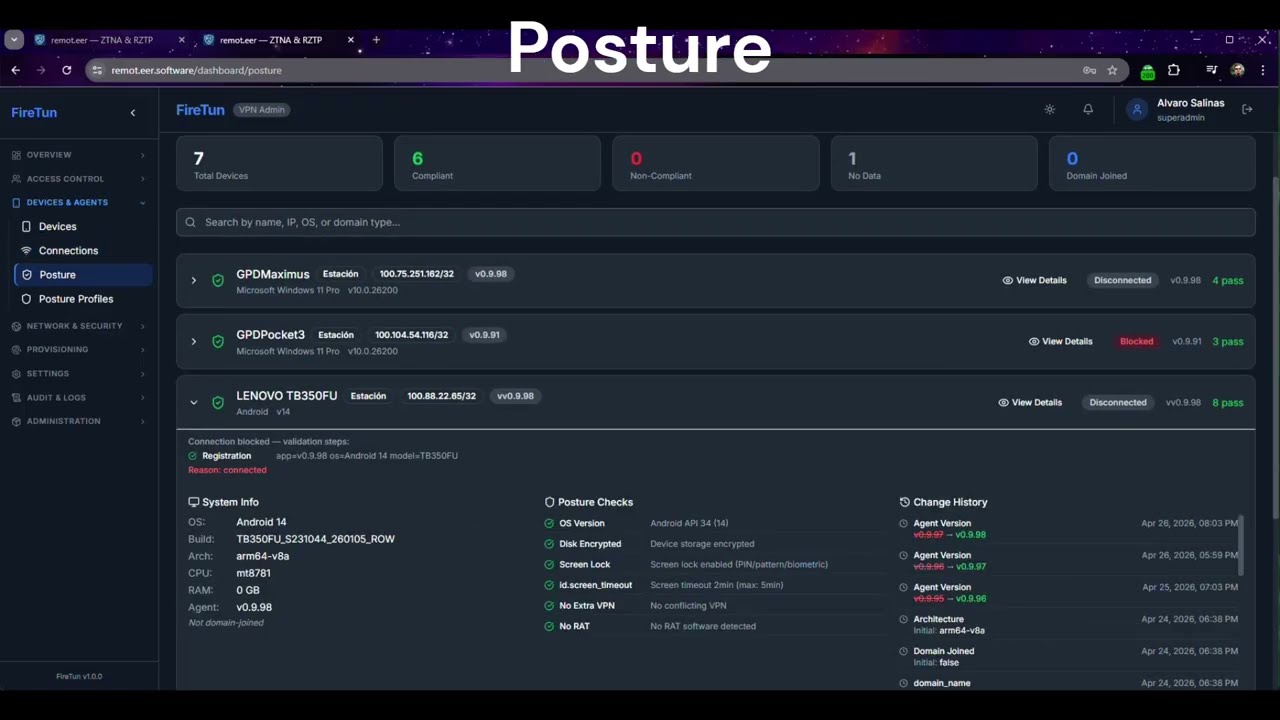Go to Connections in the sidebar

(68, 251)
